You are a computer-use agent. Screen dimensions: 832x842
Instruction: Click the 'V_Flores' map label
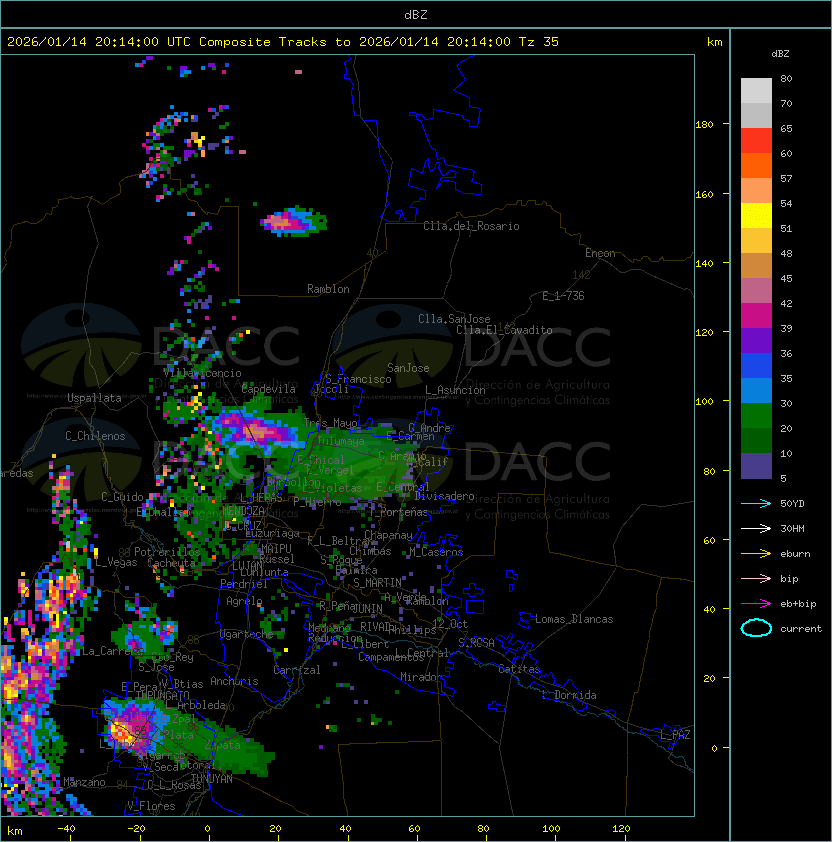pyautogui.click(x=151, y=806)
